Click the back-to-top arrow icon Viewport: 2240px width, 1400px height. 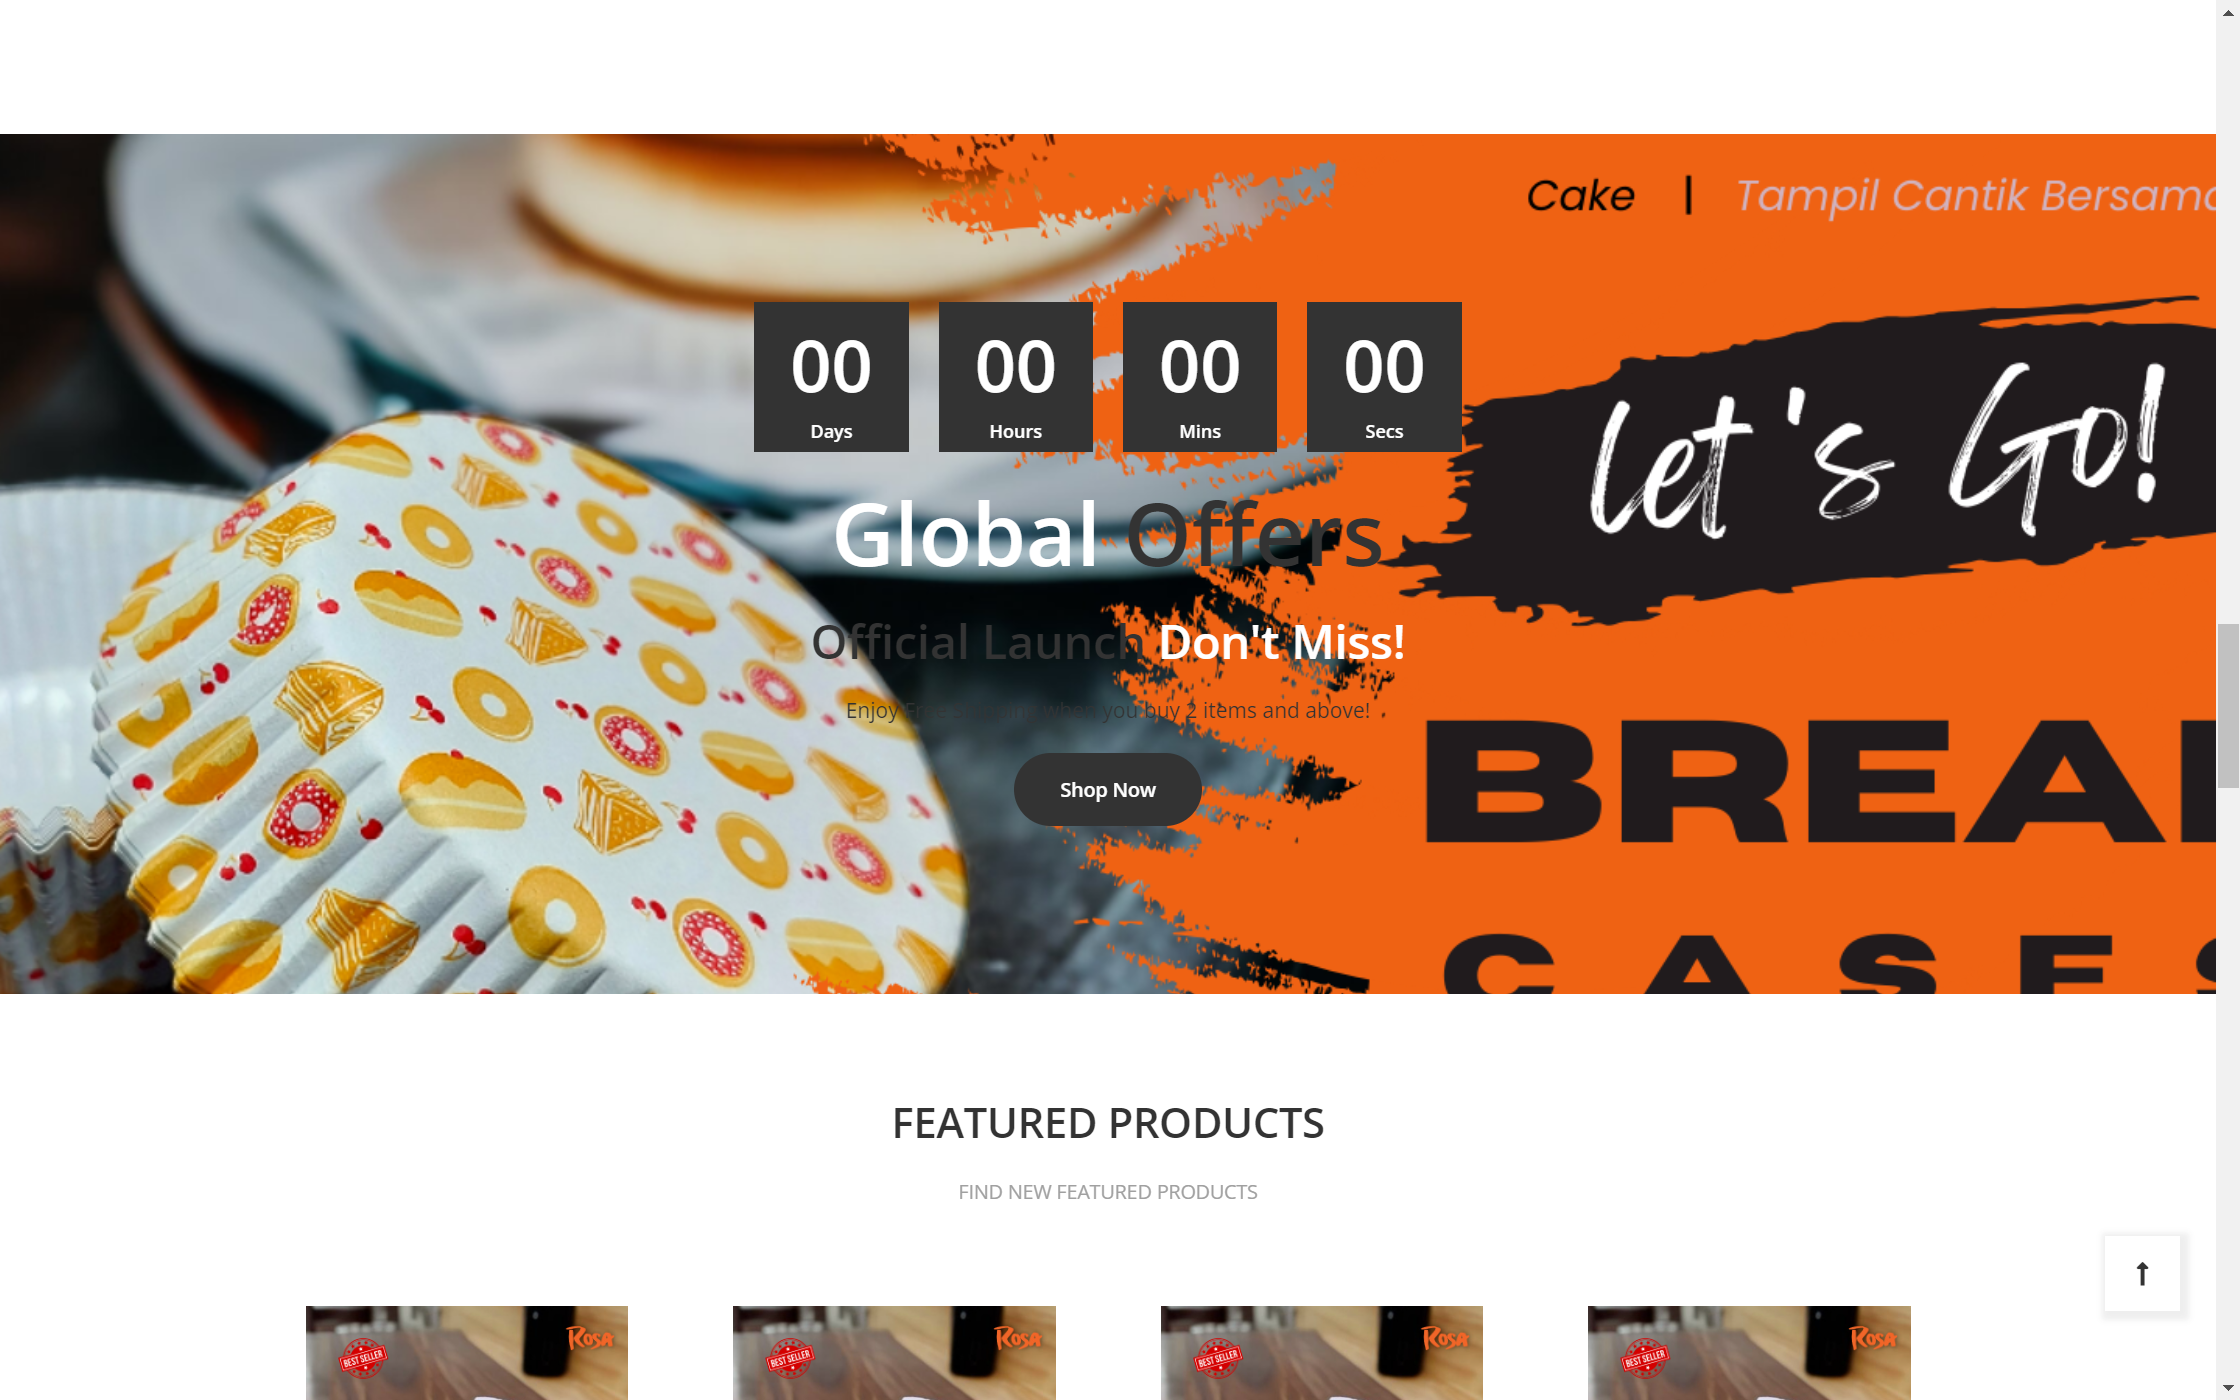point(2142,1273)
